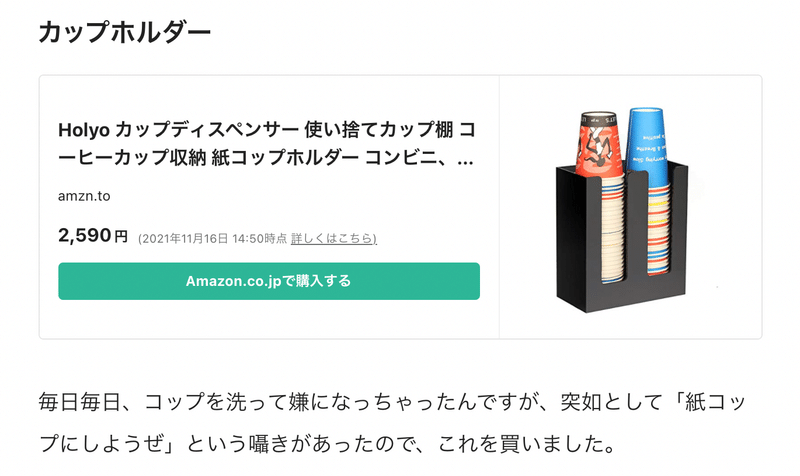Click the 円 currency symbol beside the price
Viewport: 800px width, 476px height.
click(x=121, y=237)
